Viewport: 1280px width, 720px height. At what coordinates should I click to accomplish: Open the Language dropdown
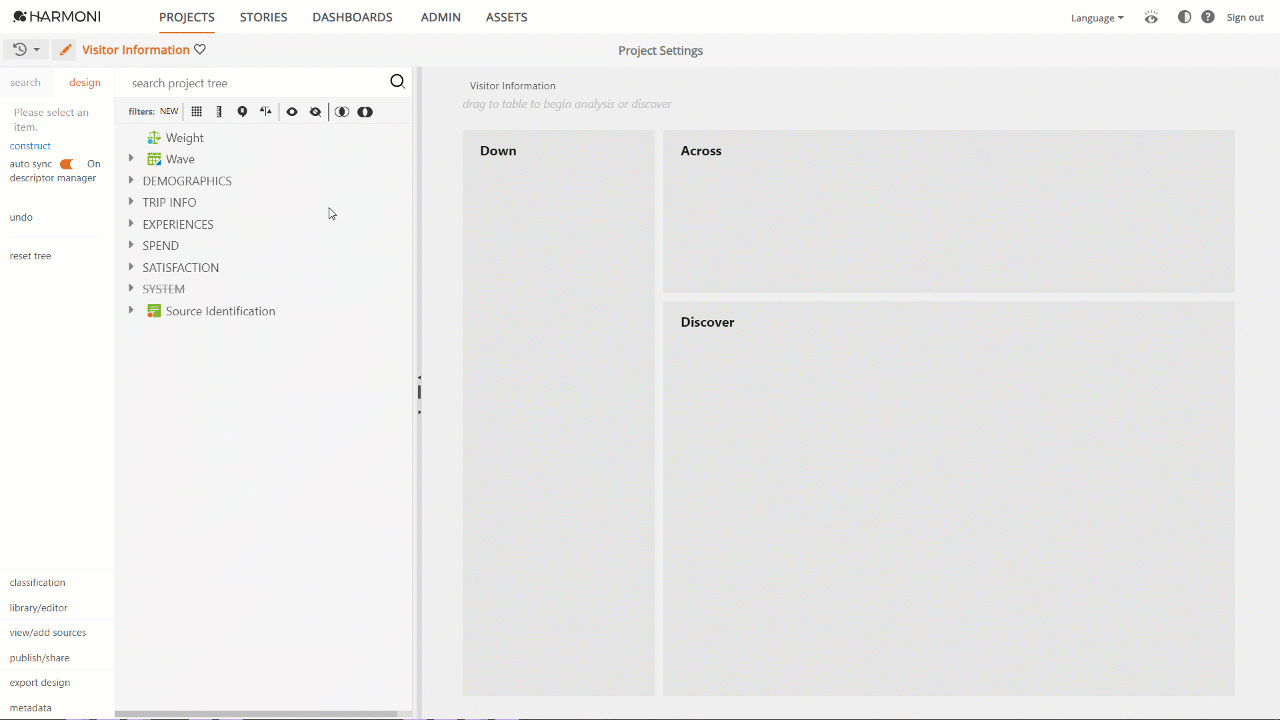click(x=1097, y=18)
